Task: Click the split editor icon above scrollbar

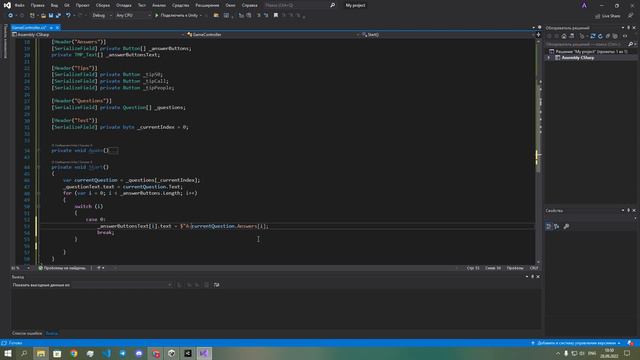Action: pyautogui.click(x=538, y=35)
